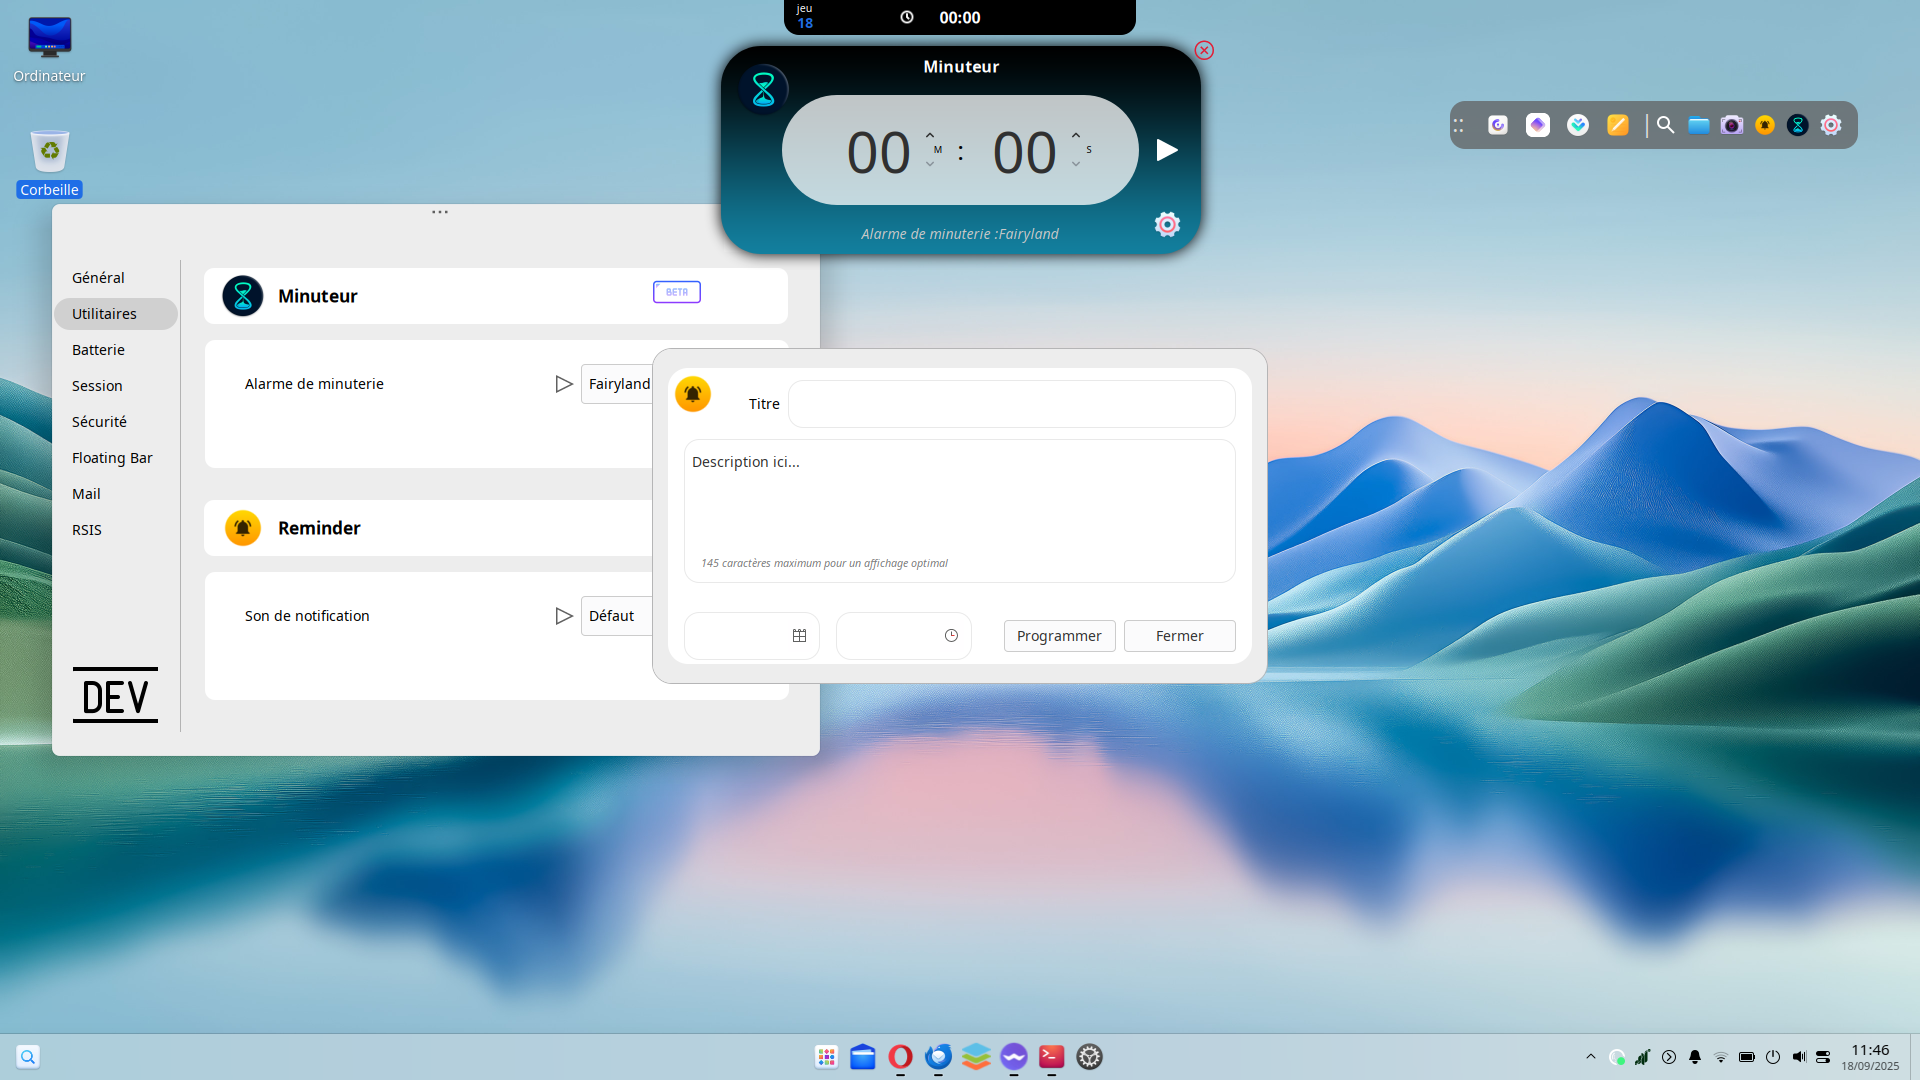The image size is (1920, 1080).
Task: Preview Alarme de minuterie sound
Action: pyautogui.click(x=564, y=384)
